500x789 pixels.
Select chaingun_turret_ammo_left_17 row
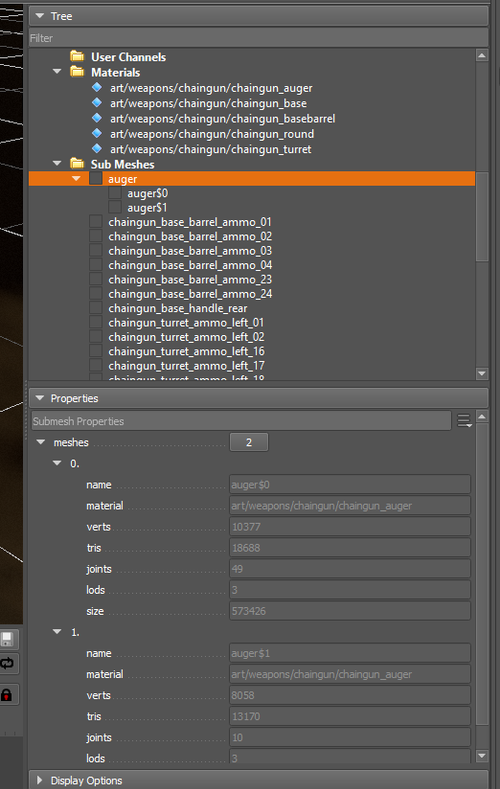pyautogui.click(x=187, y=365)
